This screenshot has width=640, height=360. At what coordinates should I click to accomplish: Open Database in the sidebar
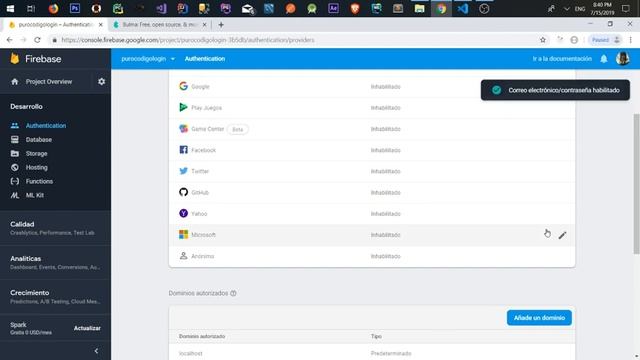(39, 140)
